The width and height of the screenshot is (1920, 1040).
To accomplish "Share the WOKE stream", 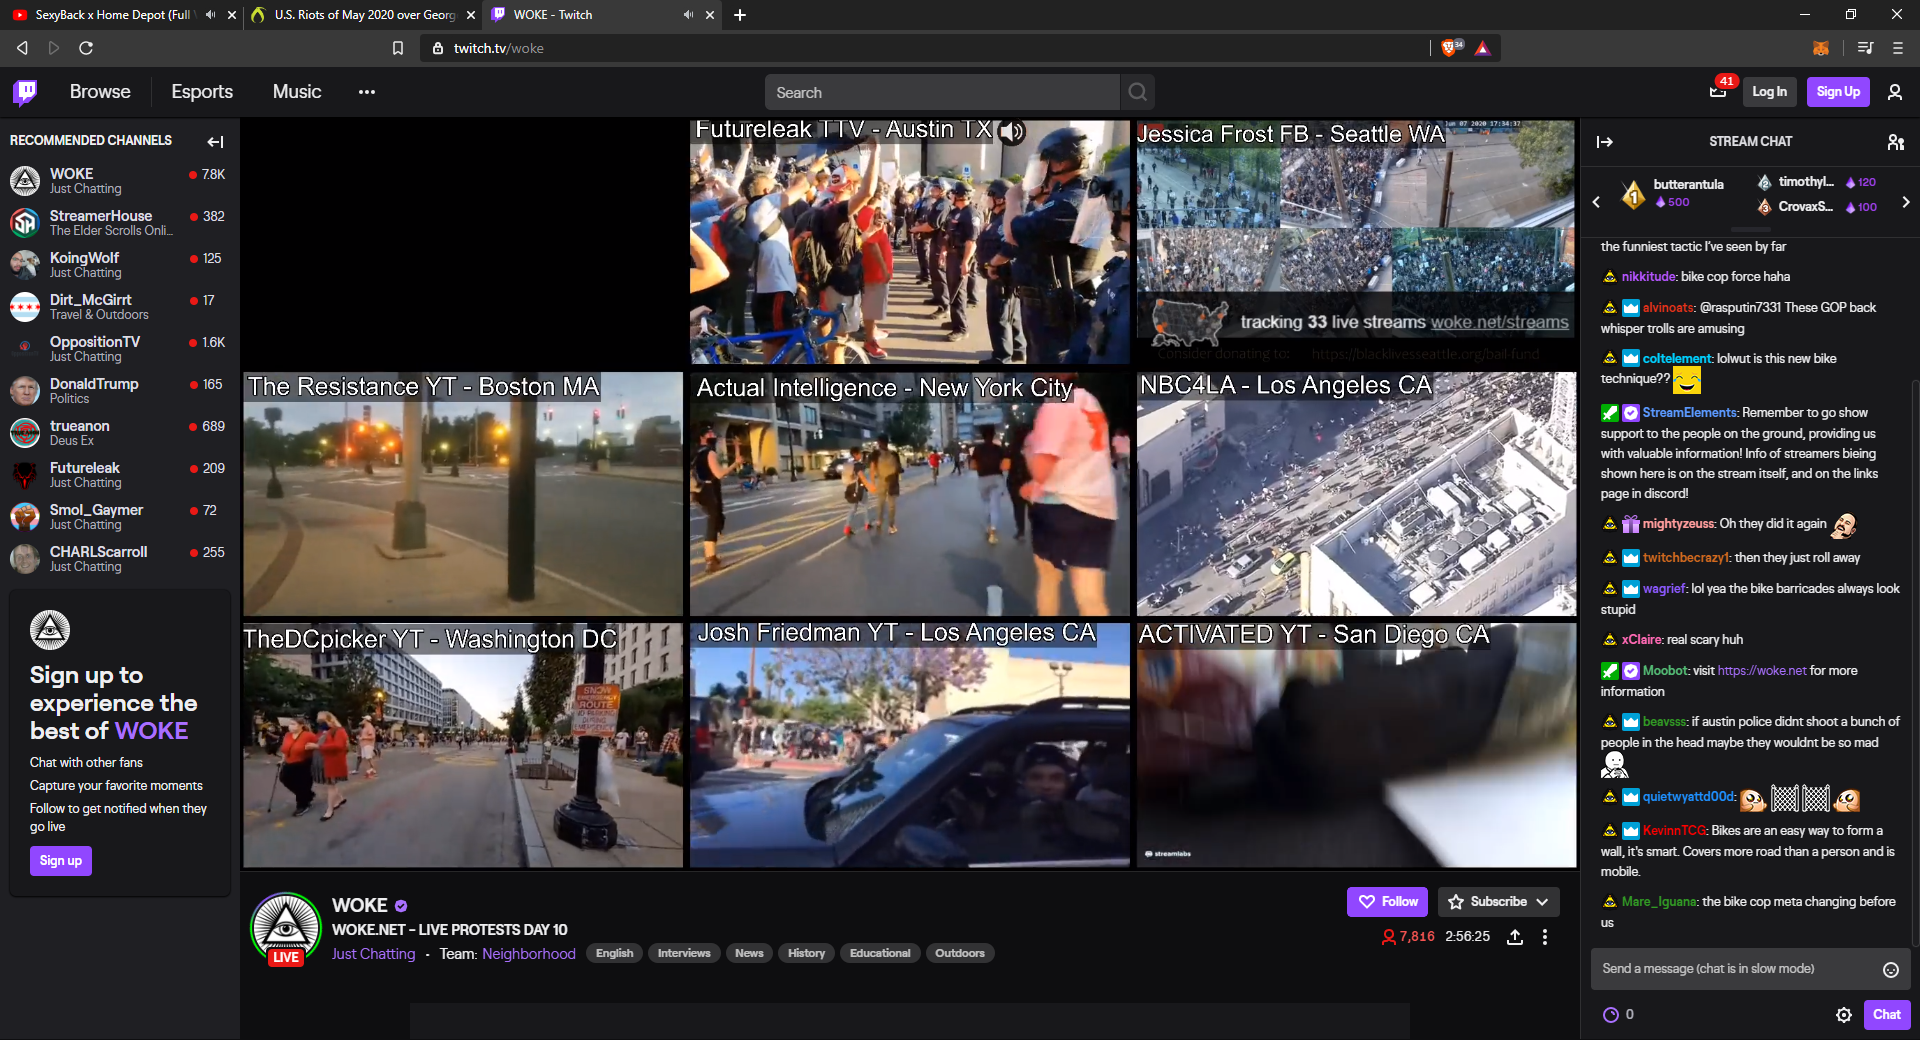I will point(1515,937).
